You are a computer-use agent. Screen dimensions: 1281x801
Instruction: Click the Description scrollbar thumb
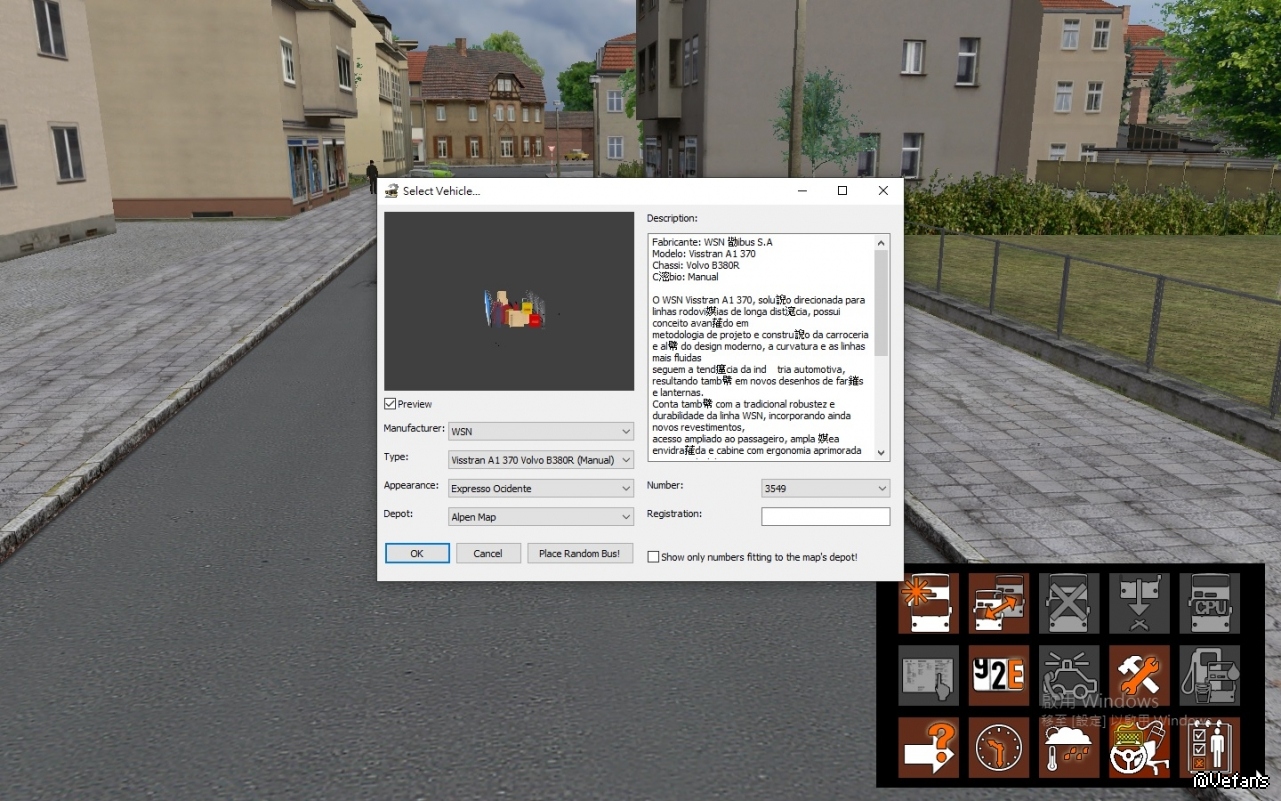click(x=881, y=303)
